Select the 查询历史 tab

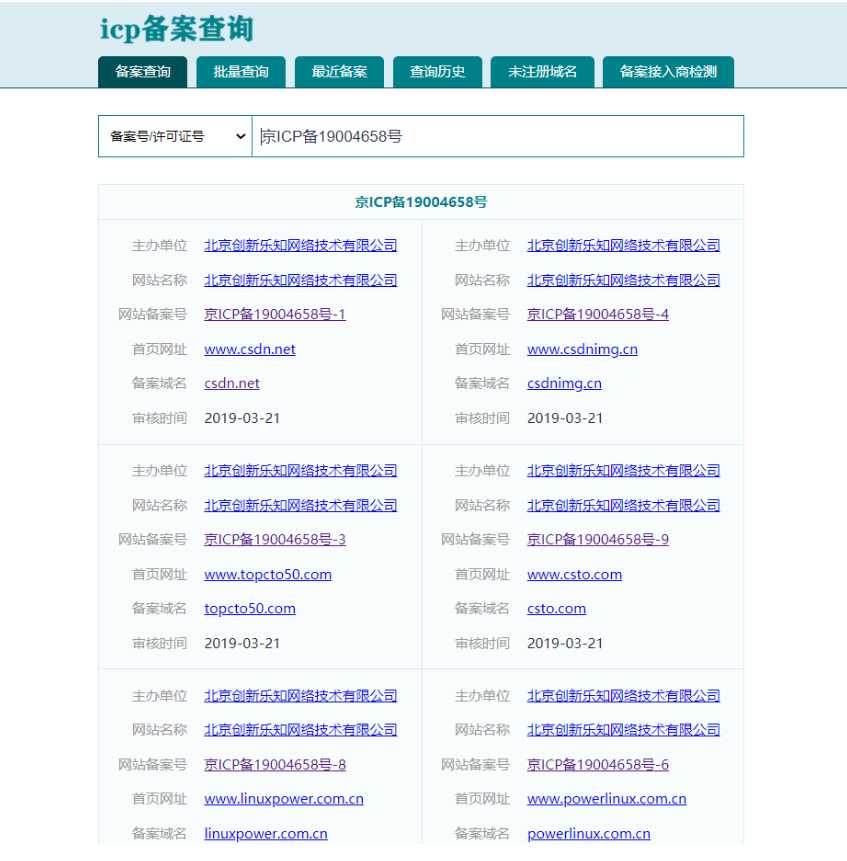click(437, 71)
